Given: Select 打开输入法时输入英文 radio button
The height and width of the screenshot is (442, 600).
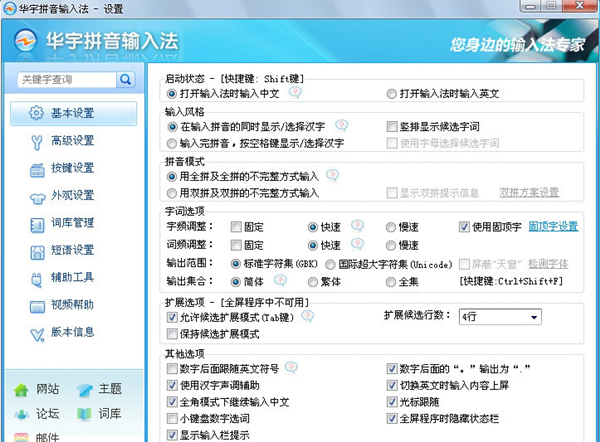Looking at the screenshot, I should pos(392,93).
